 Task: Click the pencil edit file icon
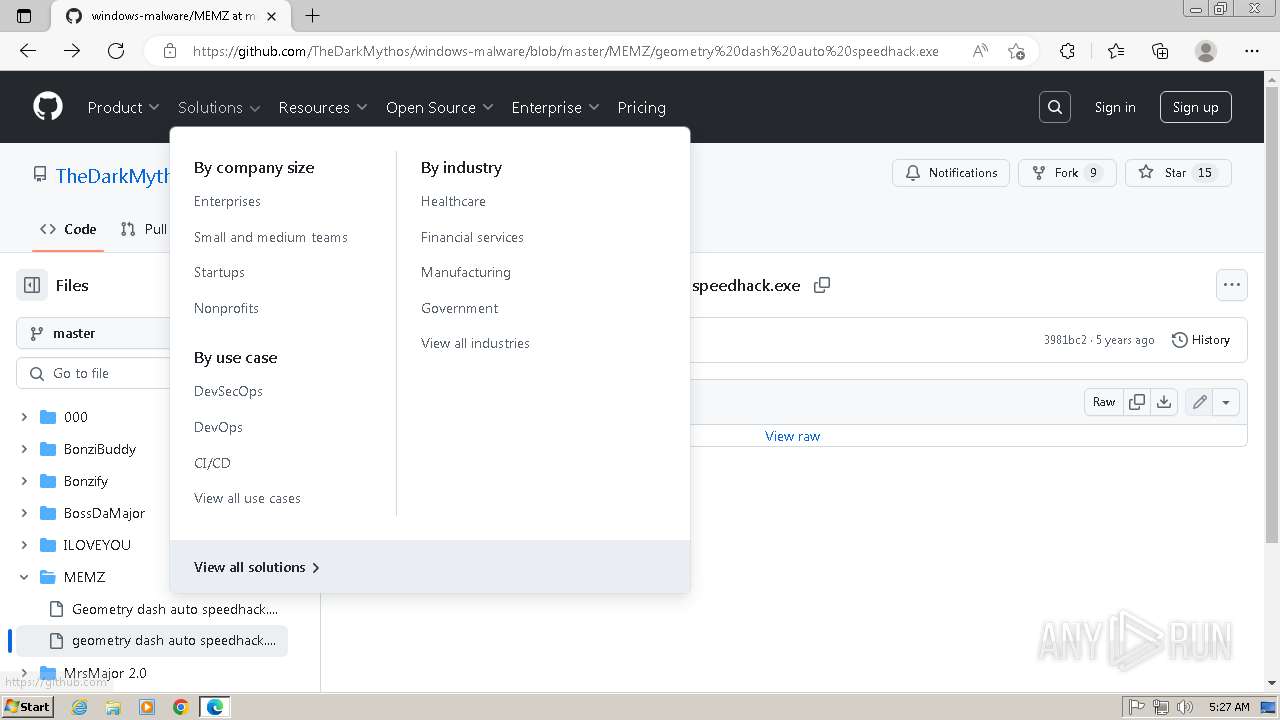[x=1199, y=402]
